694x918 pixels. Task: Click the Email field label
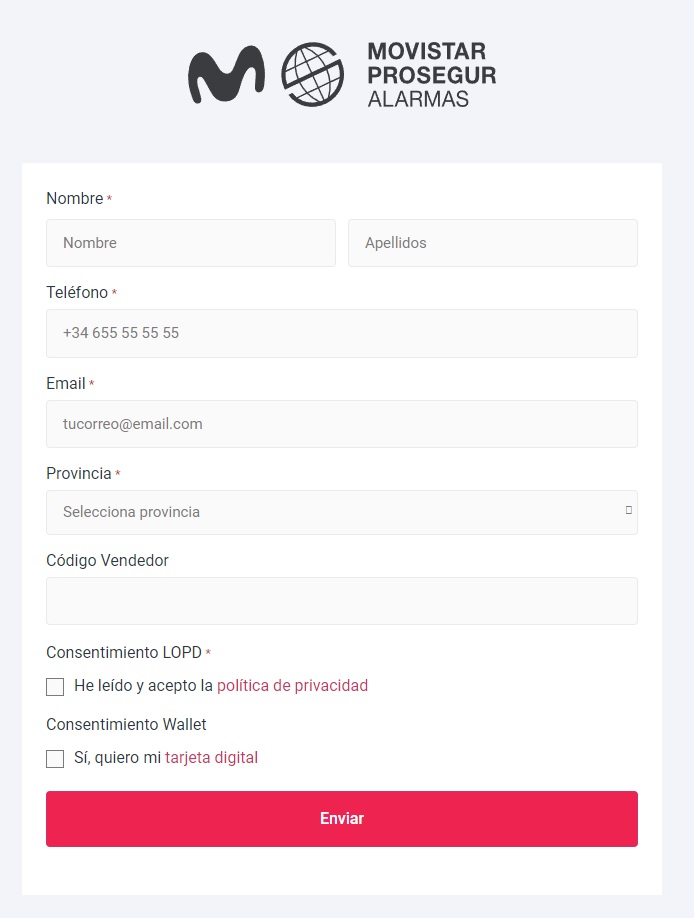66,383
